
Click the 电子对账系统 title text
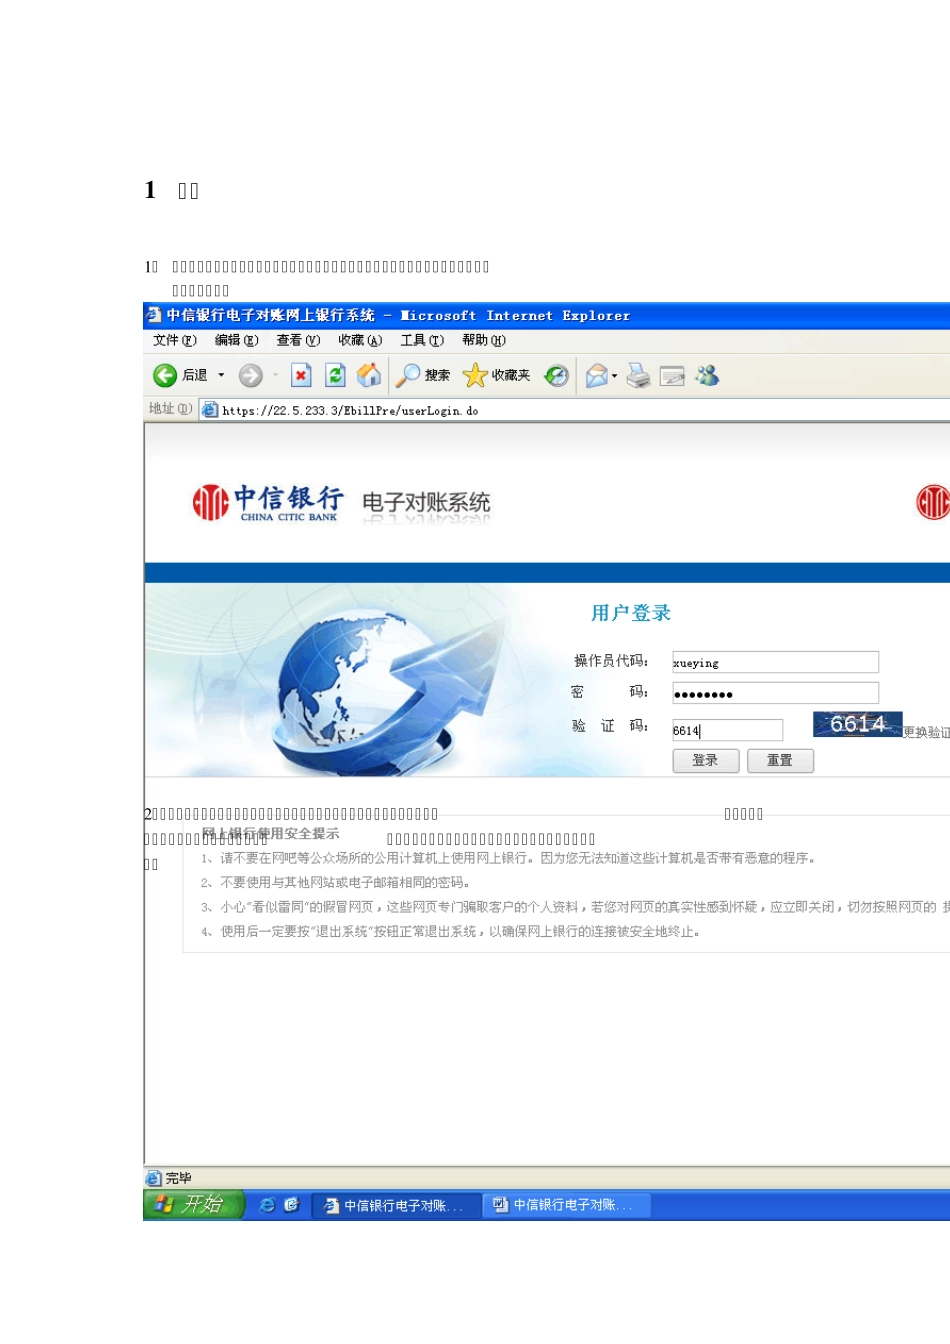coord(426,502)
